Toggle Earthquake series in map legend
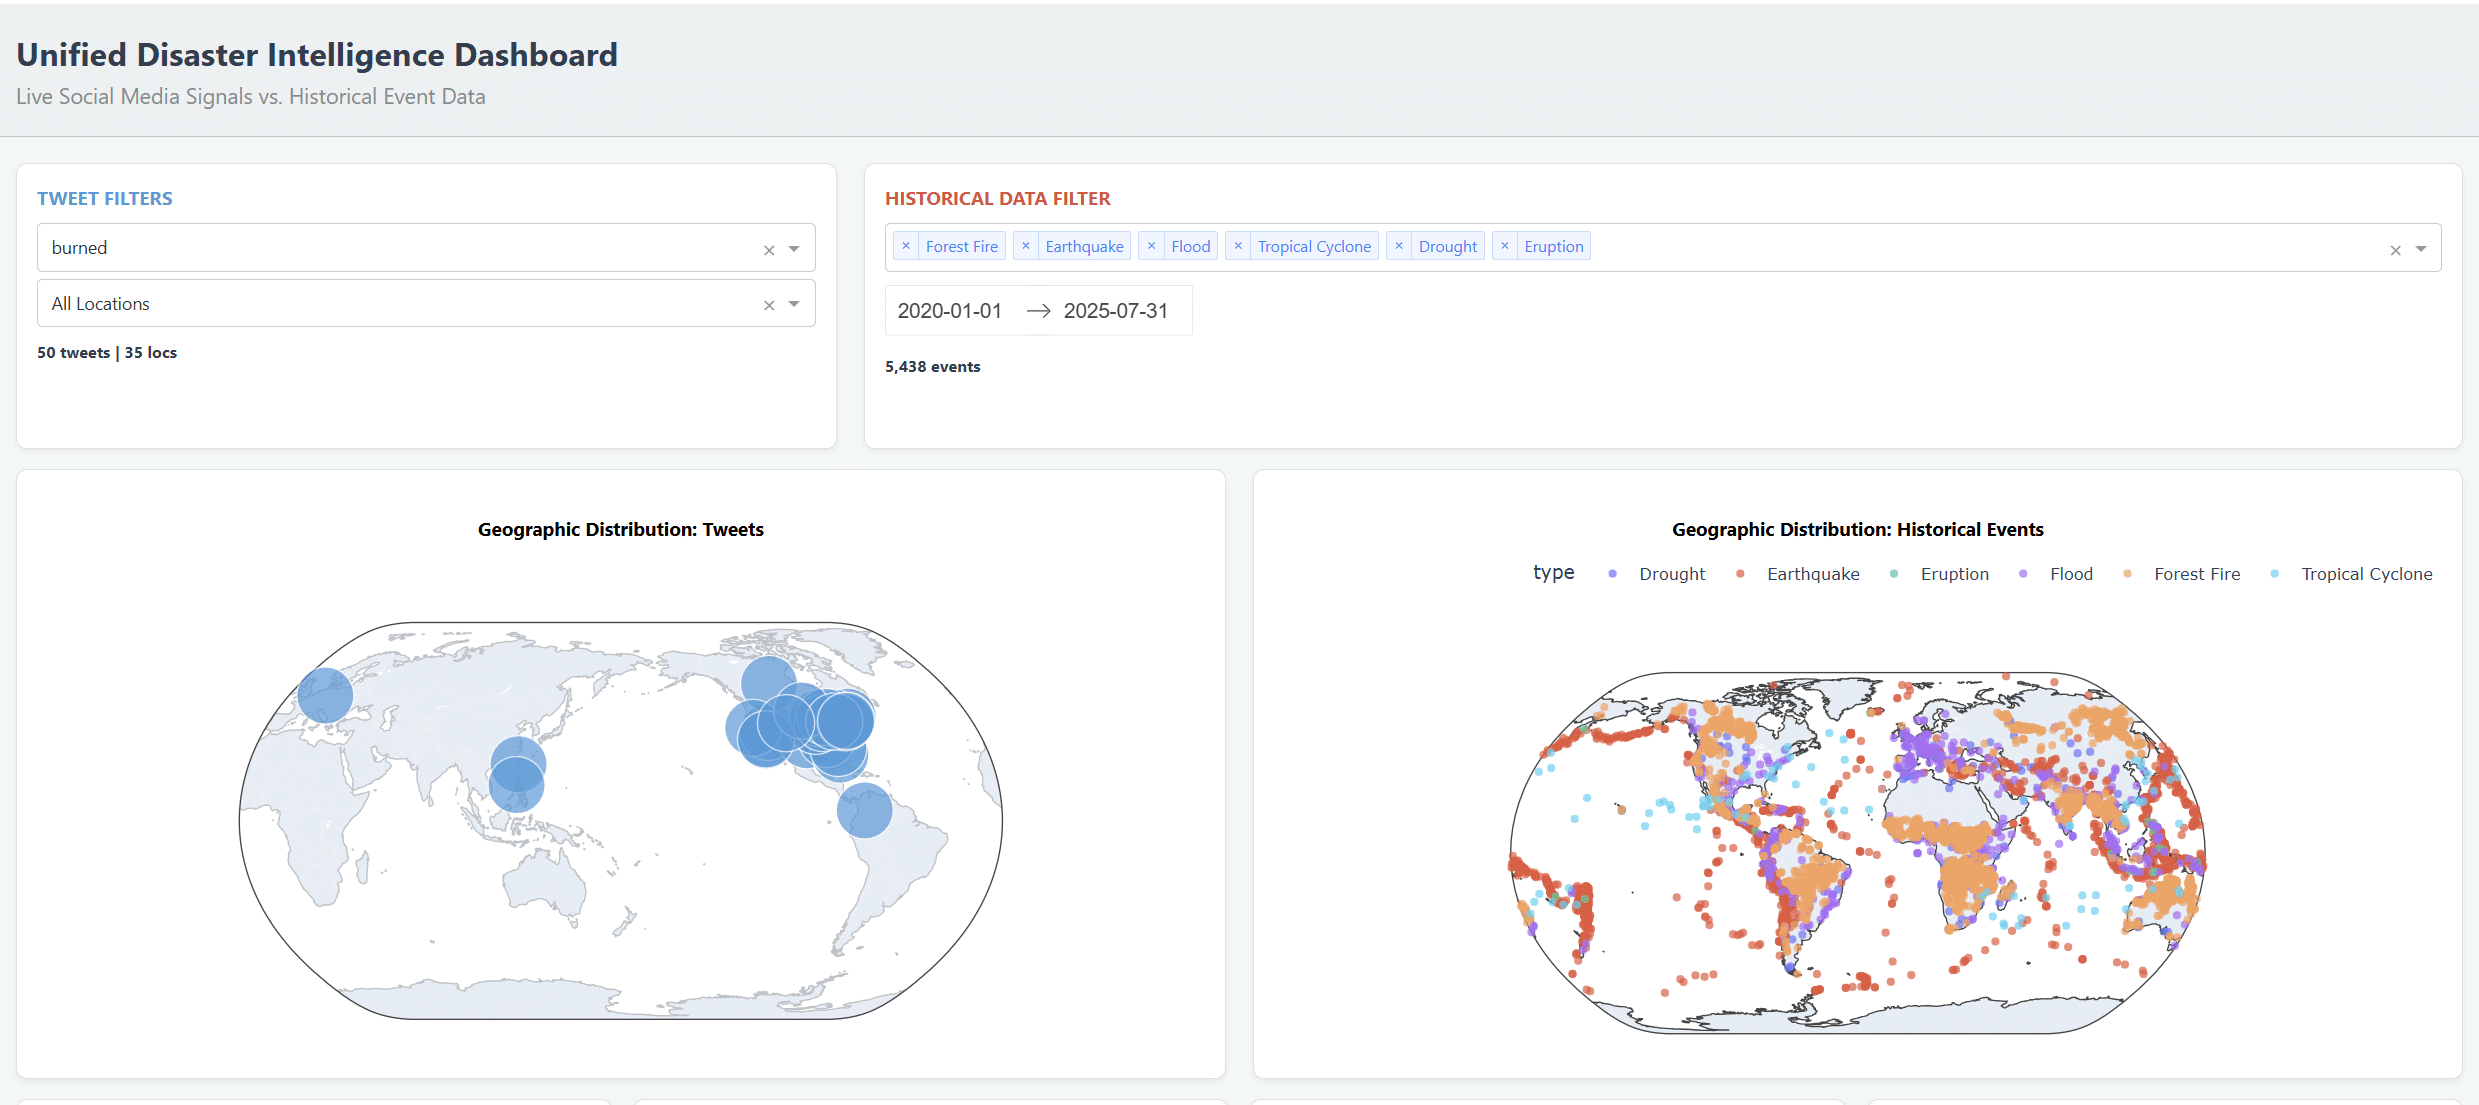This screenshot has height=1105, width=2479. pos(1812,574)
